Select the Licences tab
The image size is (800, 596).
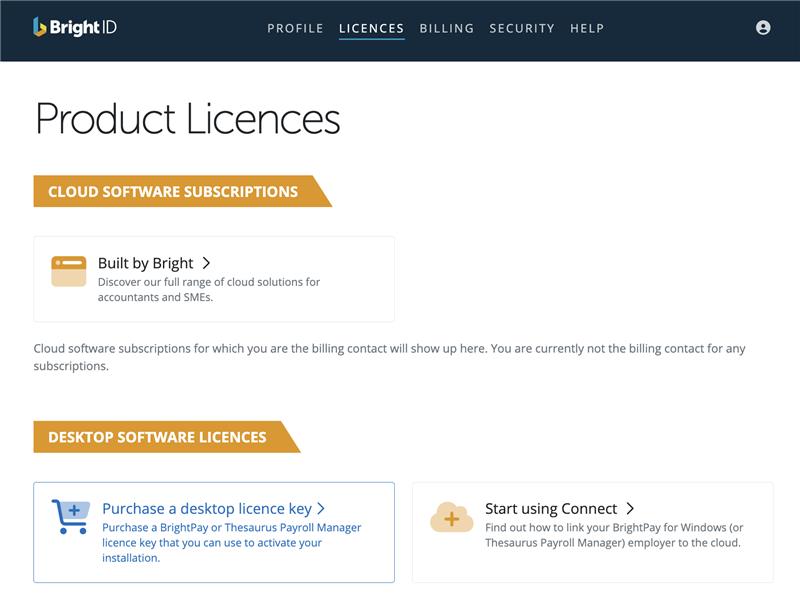pos(371,29)
